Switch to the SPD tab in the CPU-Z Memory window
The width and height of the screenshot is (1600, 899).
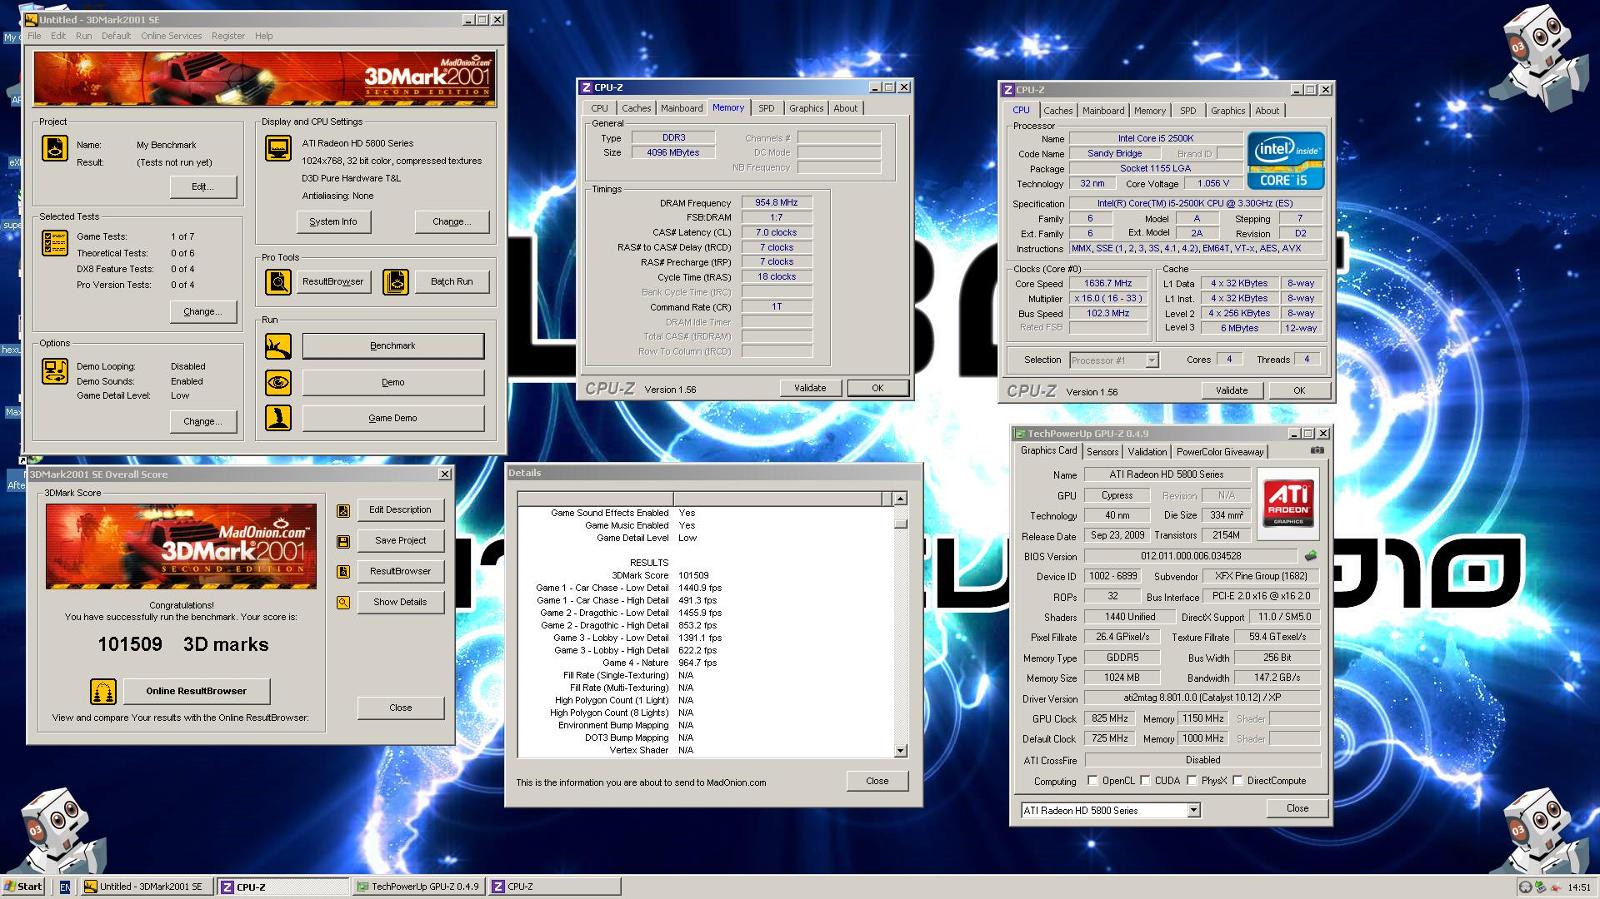(766, 108)
